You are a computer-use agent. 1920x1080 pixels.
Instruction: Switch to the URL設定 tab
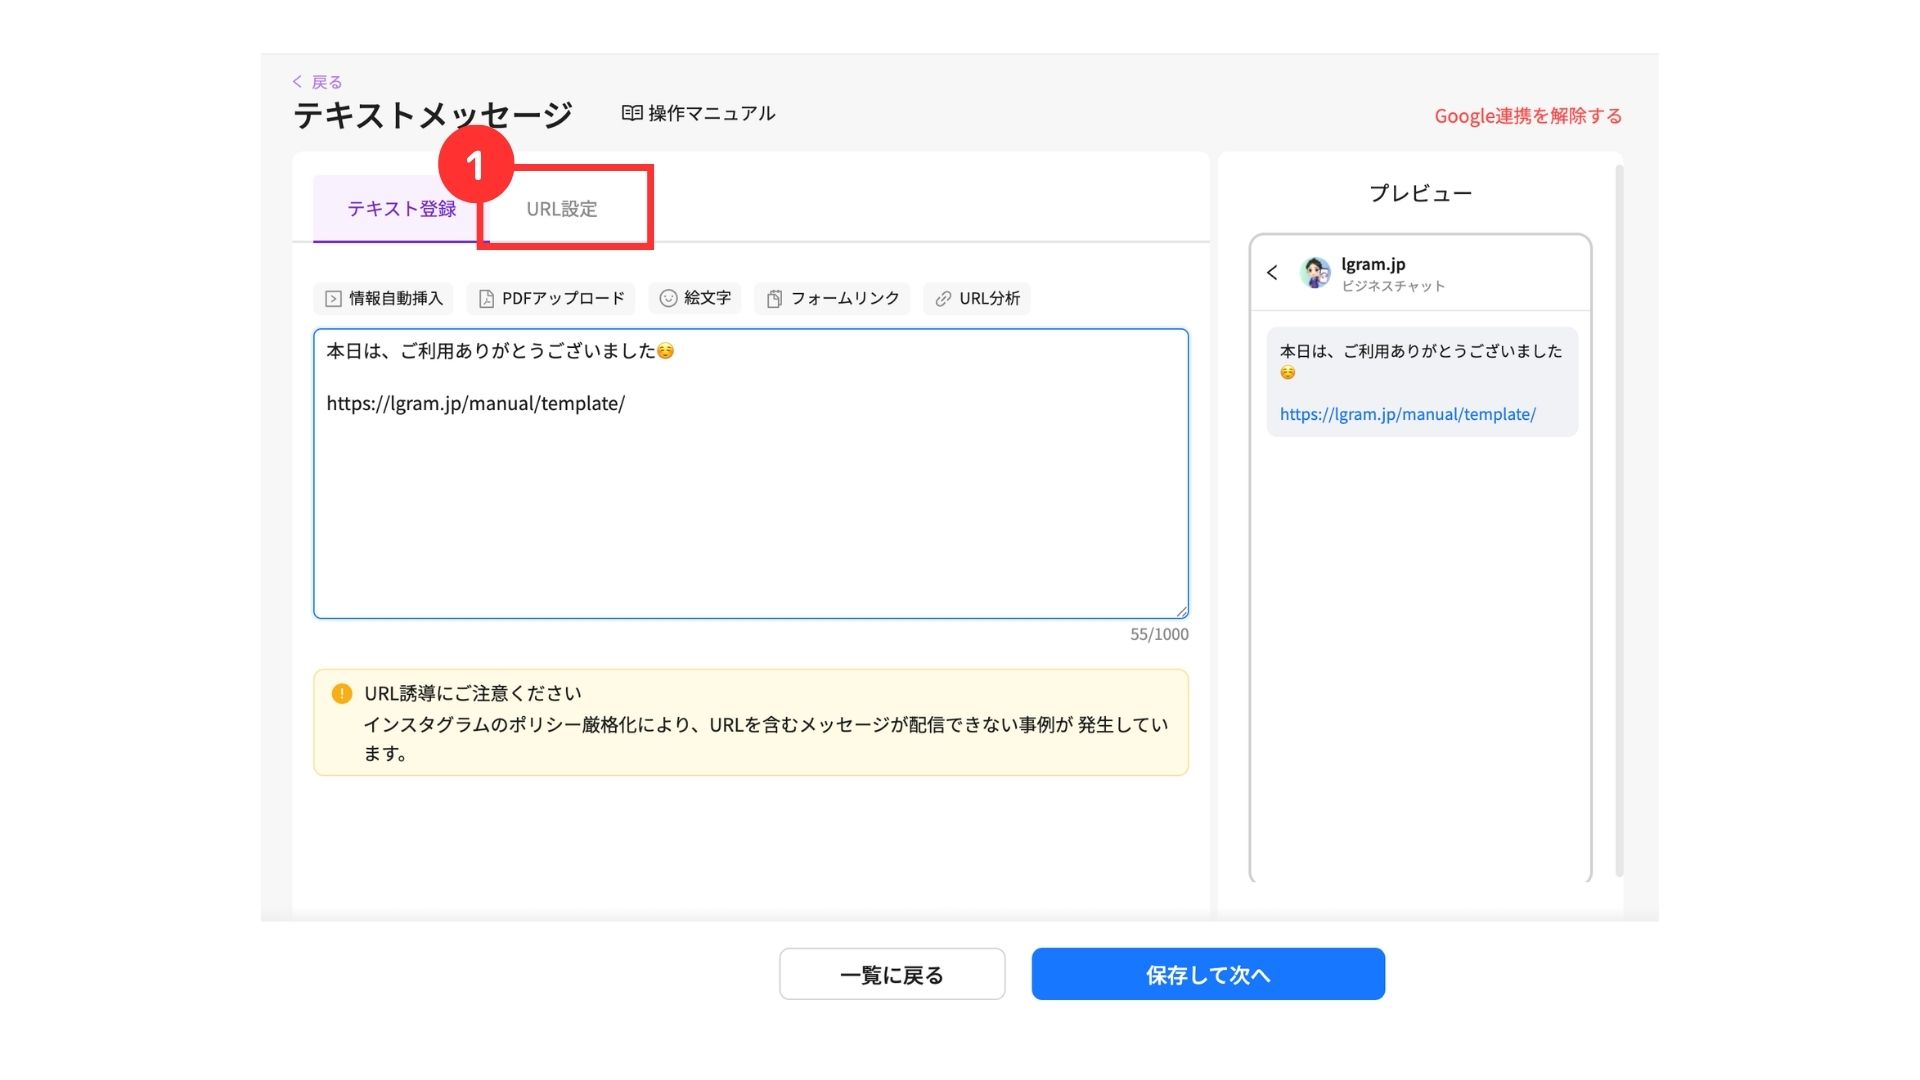point(562,209)
